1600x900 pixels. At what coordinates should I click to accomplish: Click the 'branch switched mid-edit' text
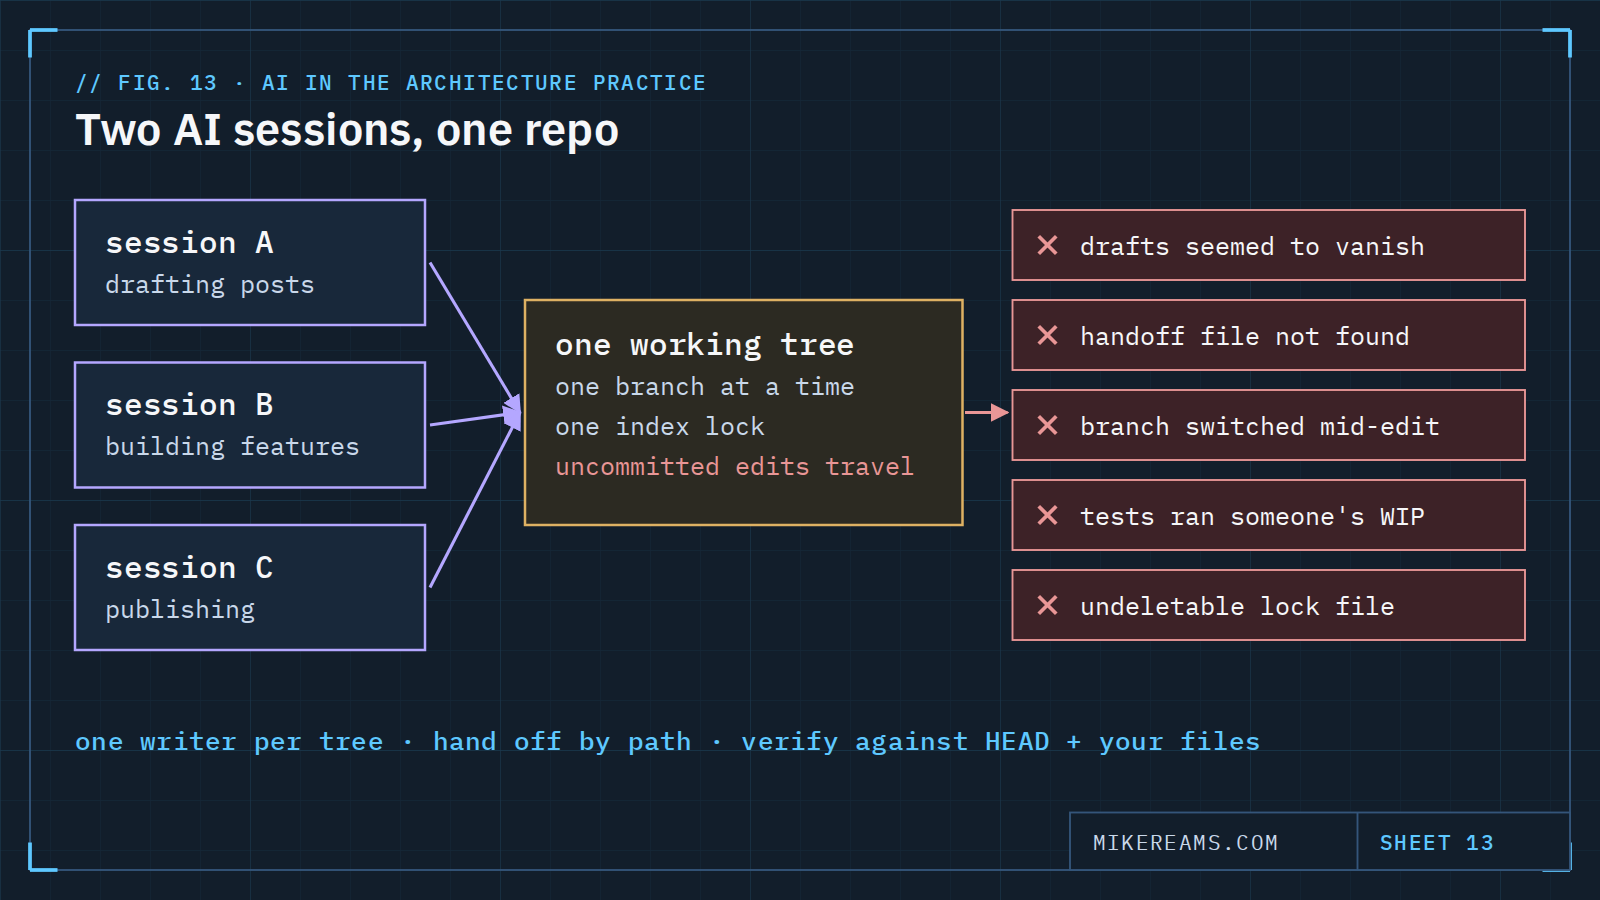coord(1260,427)
